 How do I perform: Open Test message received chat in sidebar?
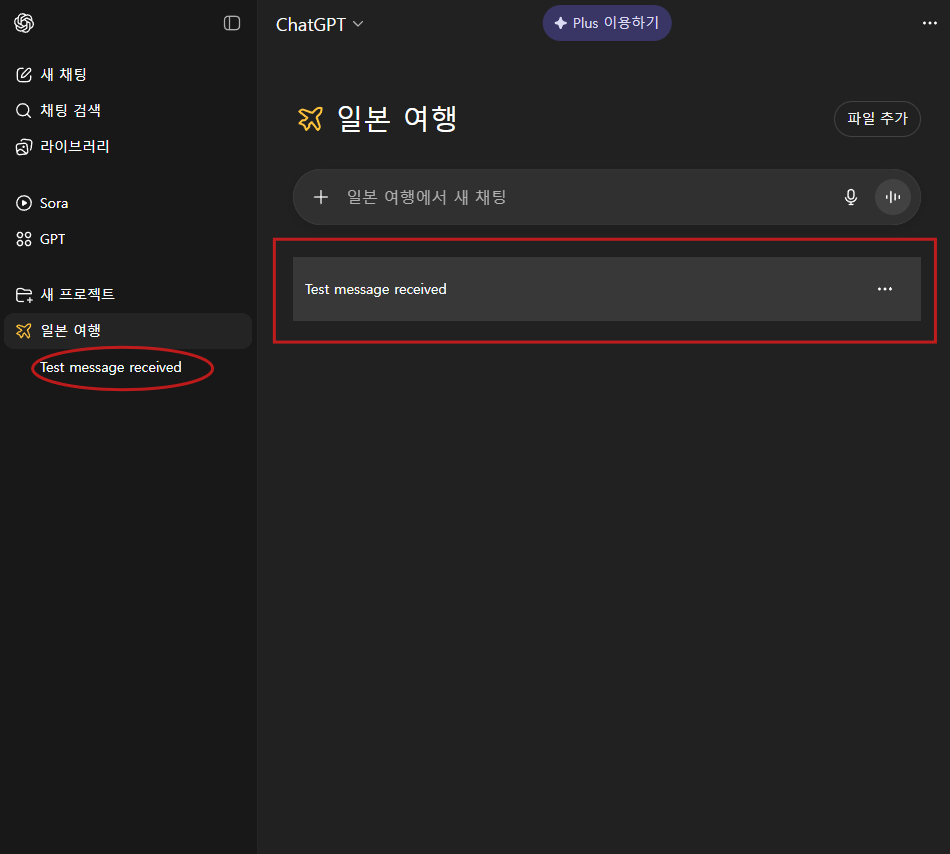(x=111, y=367)
